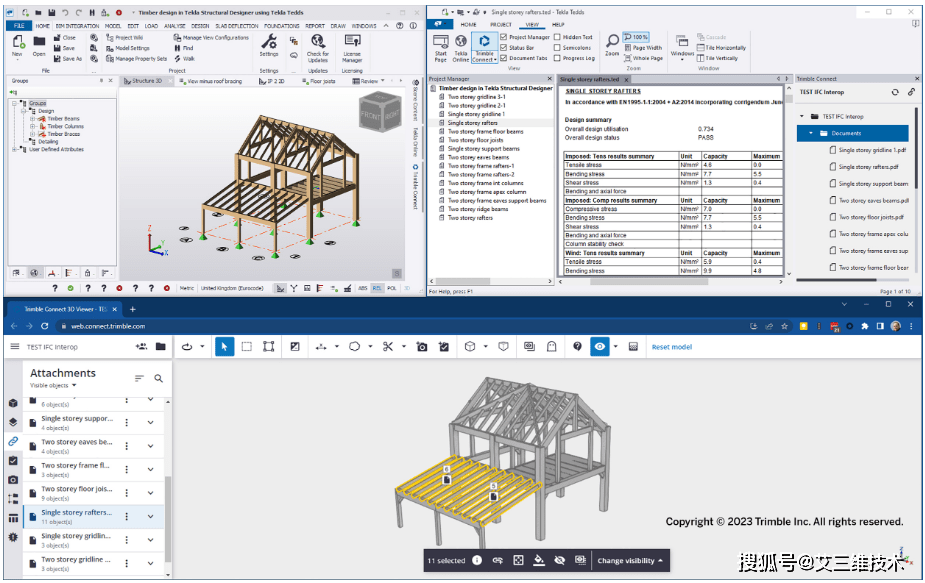
Task: Open the layers icon in the viewer sidebar
Action: (x=13, y=422)
